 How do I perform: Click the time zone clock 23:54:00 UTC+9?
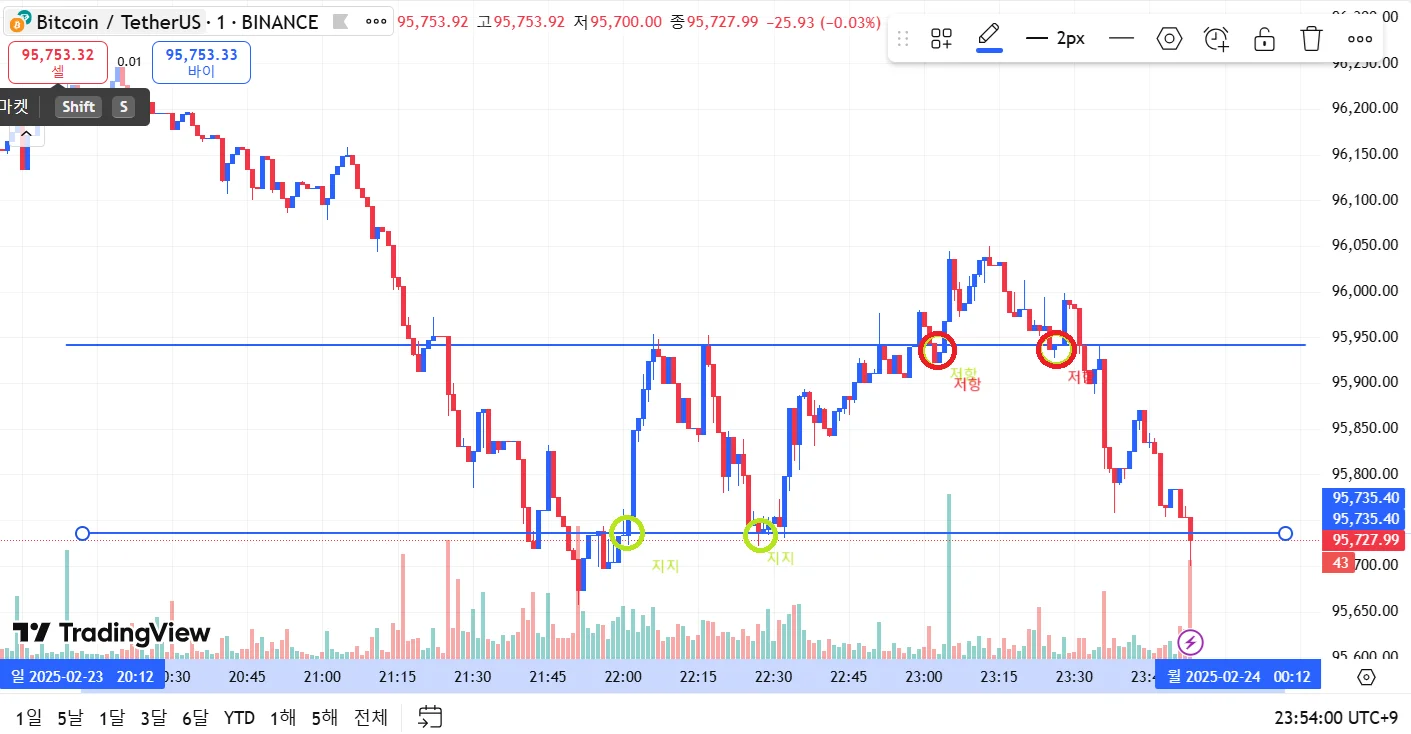pos(1334,717)
